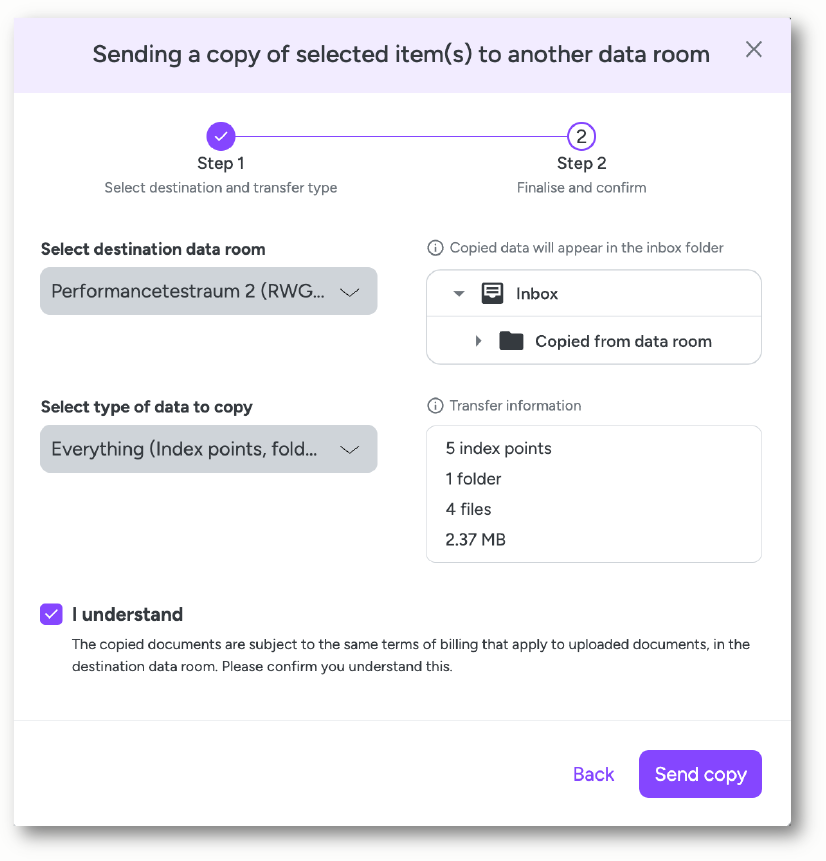Click the Inbox tray icon
The width and height of the screenshot is (826, 861).
click(492, 293)
